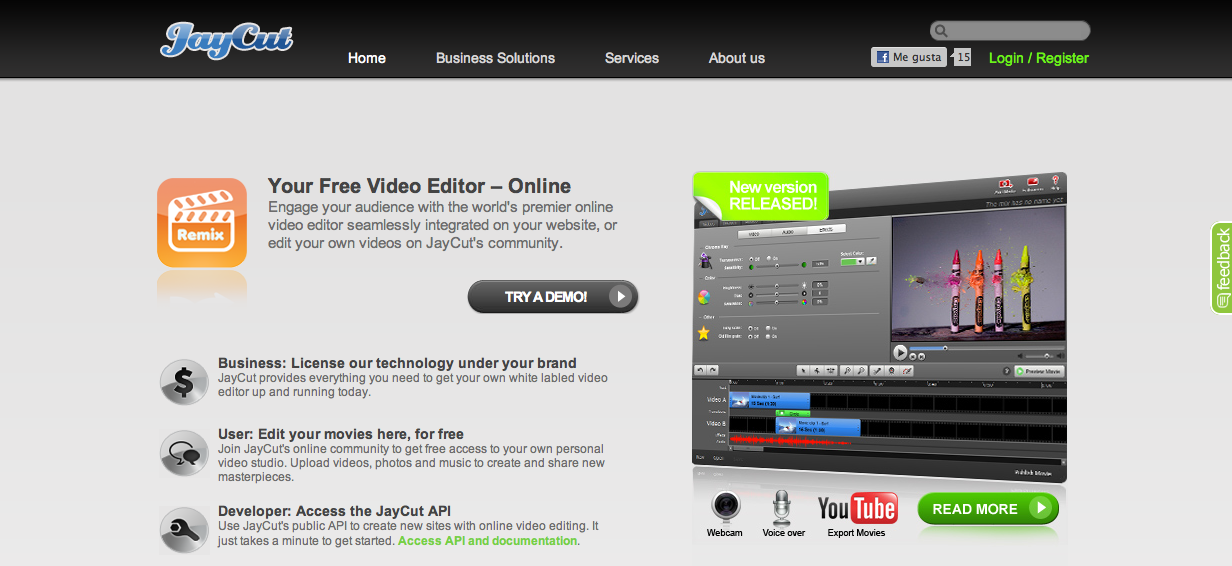The image size is (1232, 566).
Task: Click the Preview Movie button
Action: [1040, 371]
